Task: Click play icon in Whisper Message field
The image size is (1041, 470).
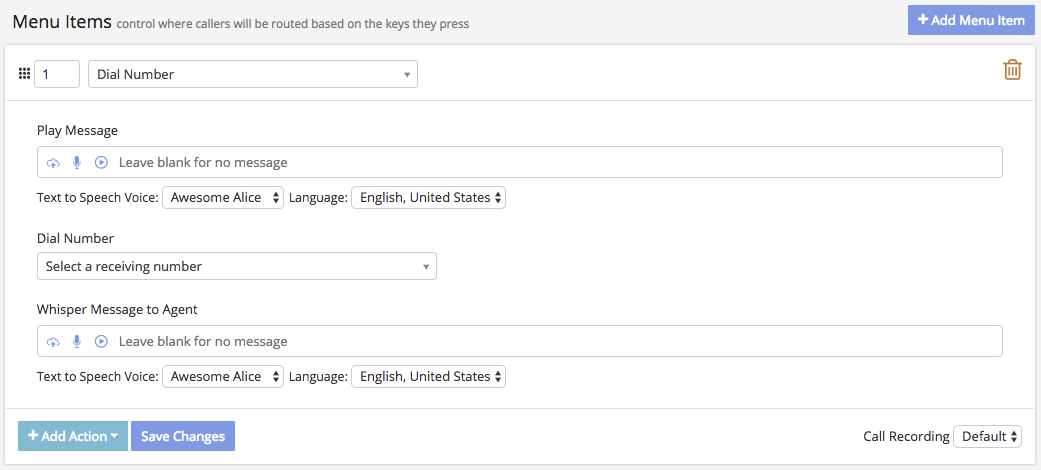Action: (101, 342)
